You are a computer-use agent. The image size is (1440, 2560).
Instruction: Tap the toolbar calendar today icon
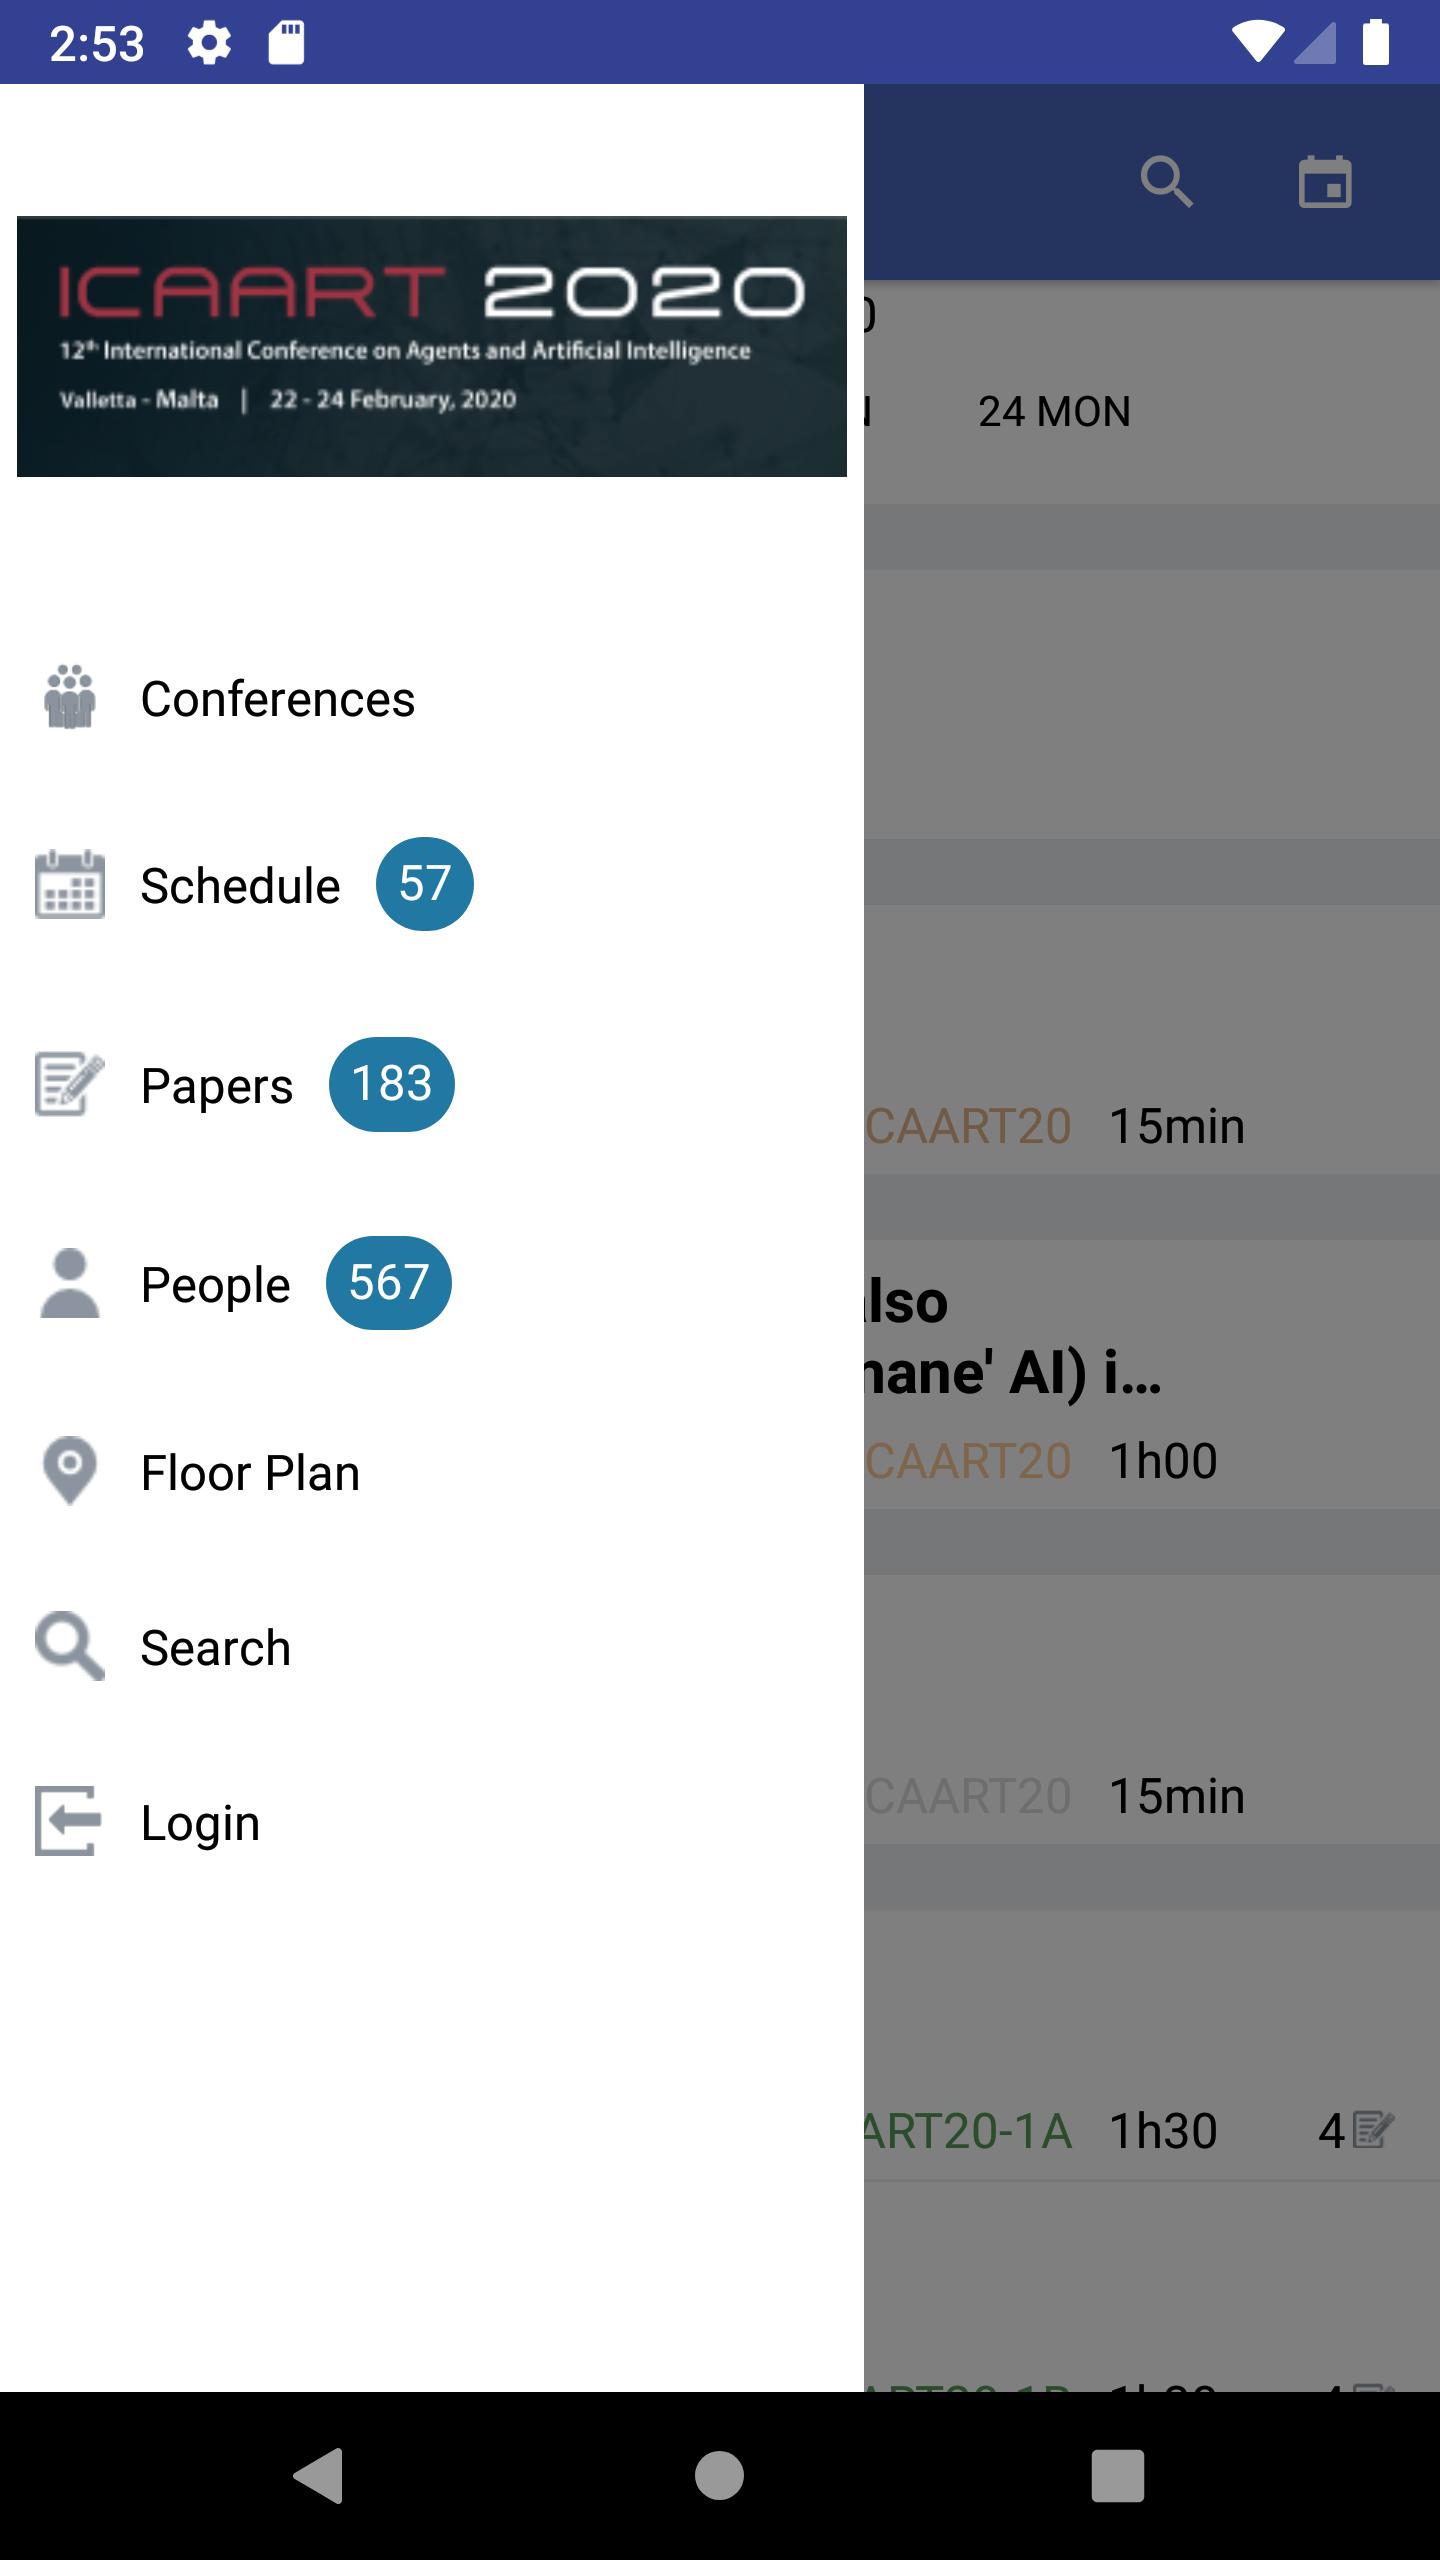point(1325,182)
